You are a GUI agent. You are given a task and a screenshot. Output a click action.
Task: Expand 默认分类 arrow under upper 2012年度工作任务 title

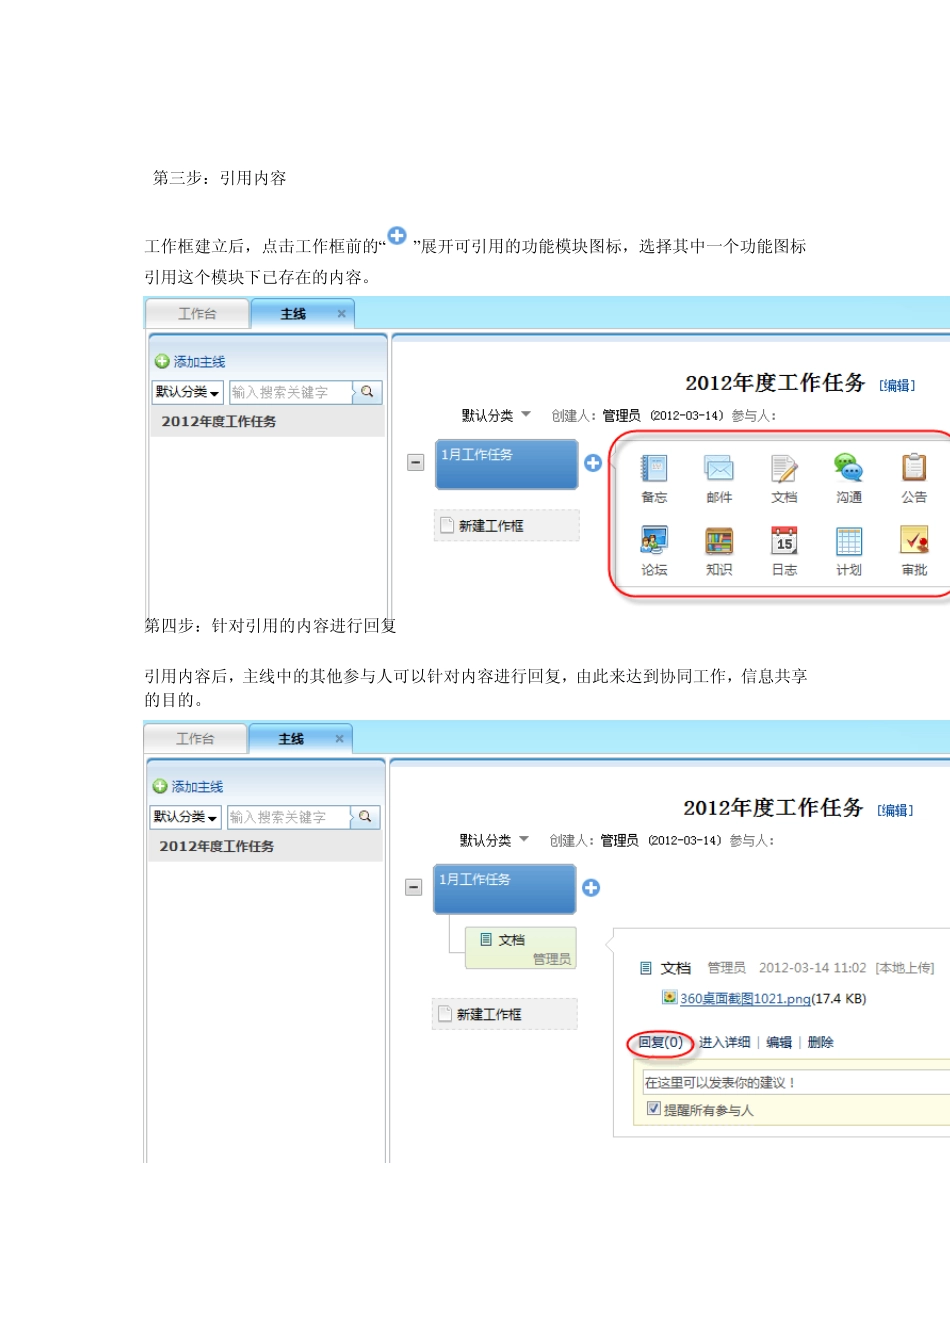click(526, 414)
